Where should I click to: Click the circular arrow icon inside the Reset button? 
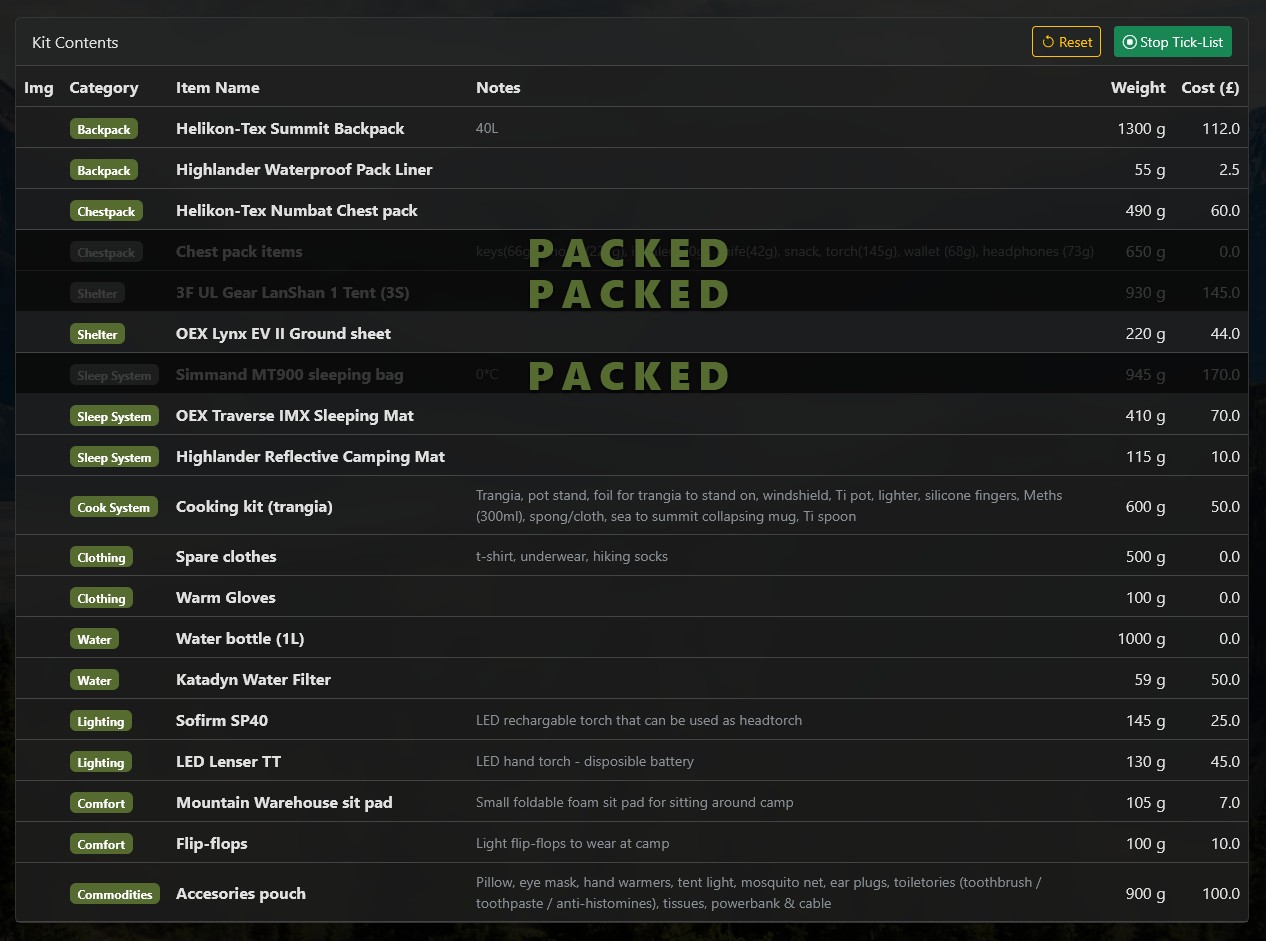pyautogui.click(x=1047, y=42)
